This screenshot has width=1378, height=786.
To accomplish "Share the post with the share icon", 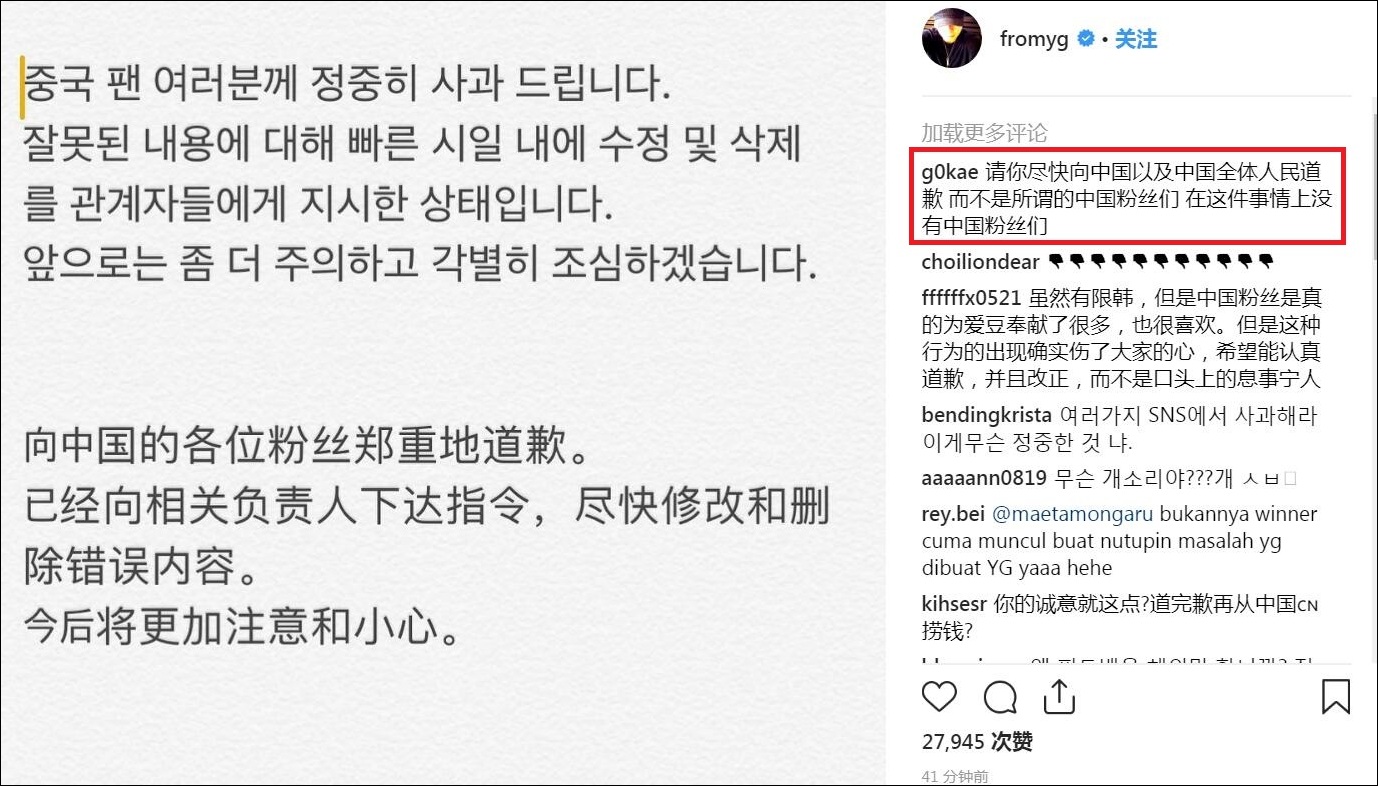I will 1060,696.
